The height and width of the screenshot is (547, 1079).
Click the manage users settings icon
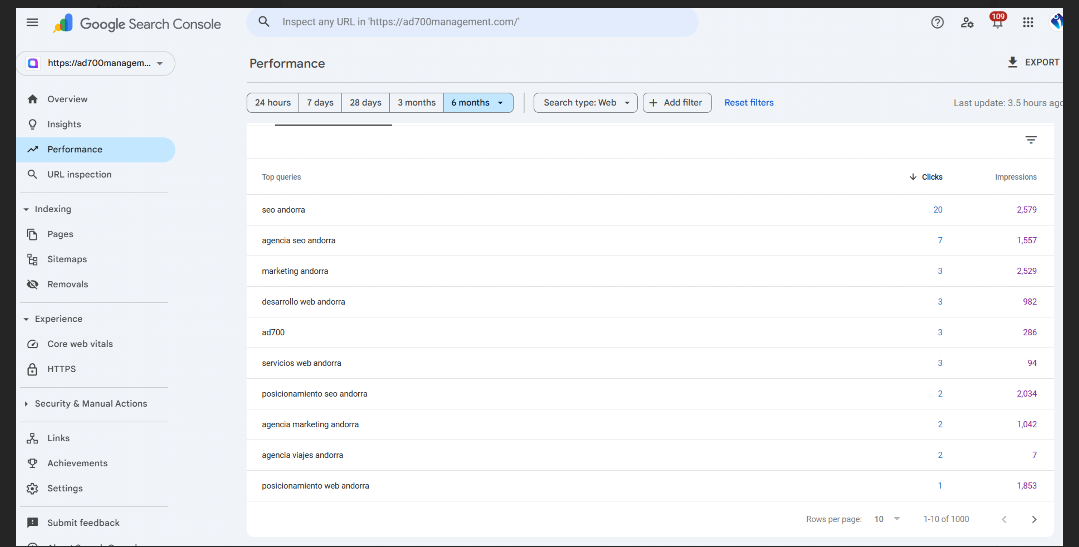coord(967,23)
